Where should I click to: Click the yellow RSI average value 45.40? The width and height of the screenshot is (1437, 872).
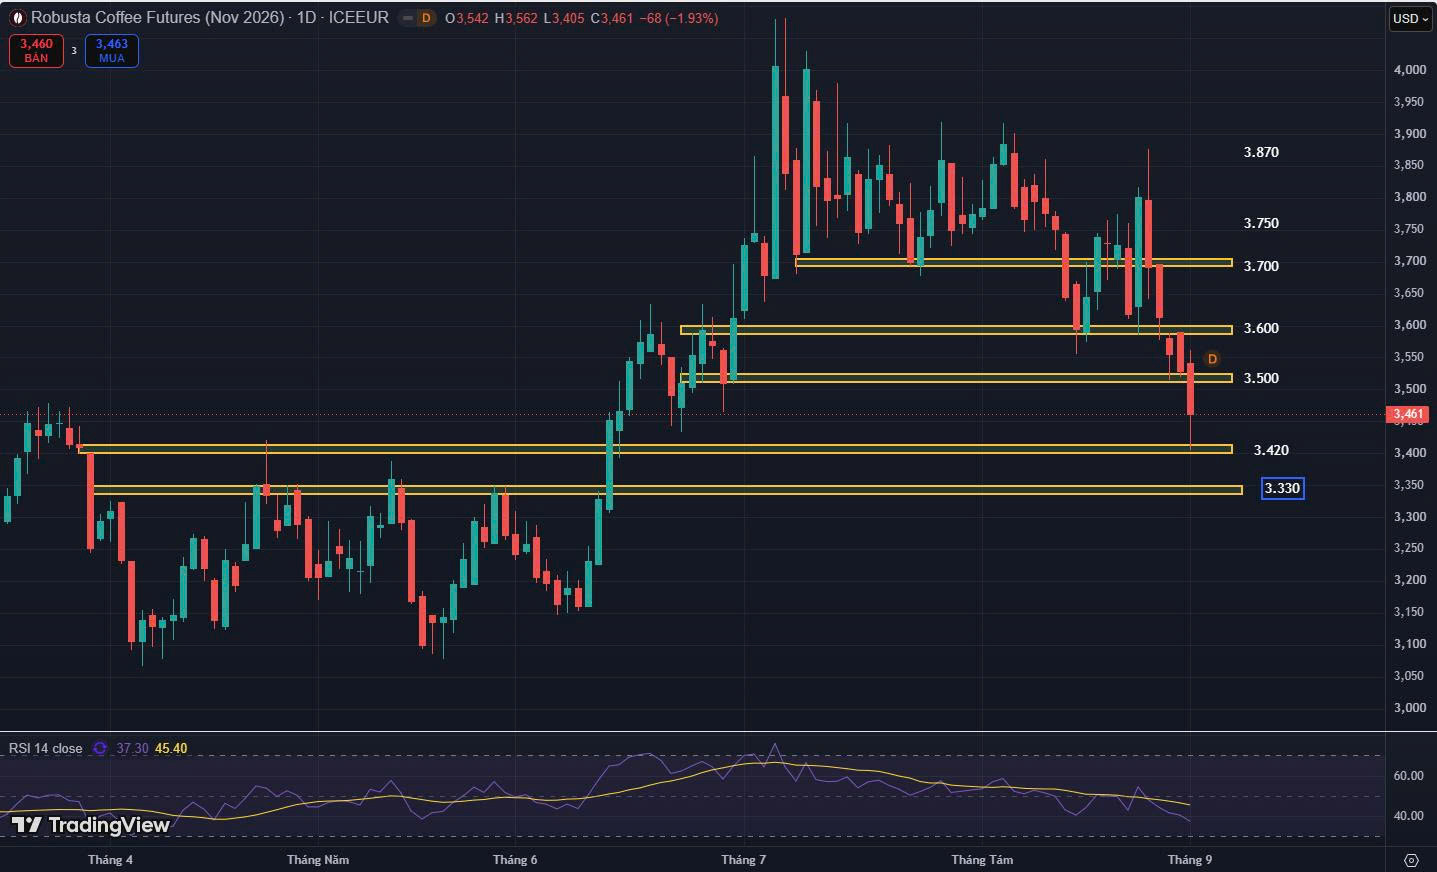pyautogui.click(x=171, y=748)
